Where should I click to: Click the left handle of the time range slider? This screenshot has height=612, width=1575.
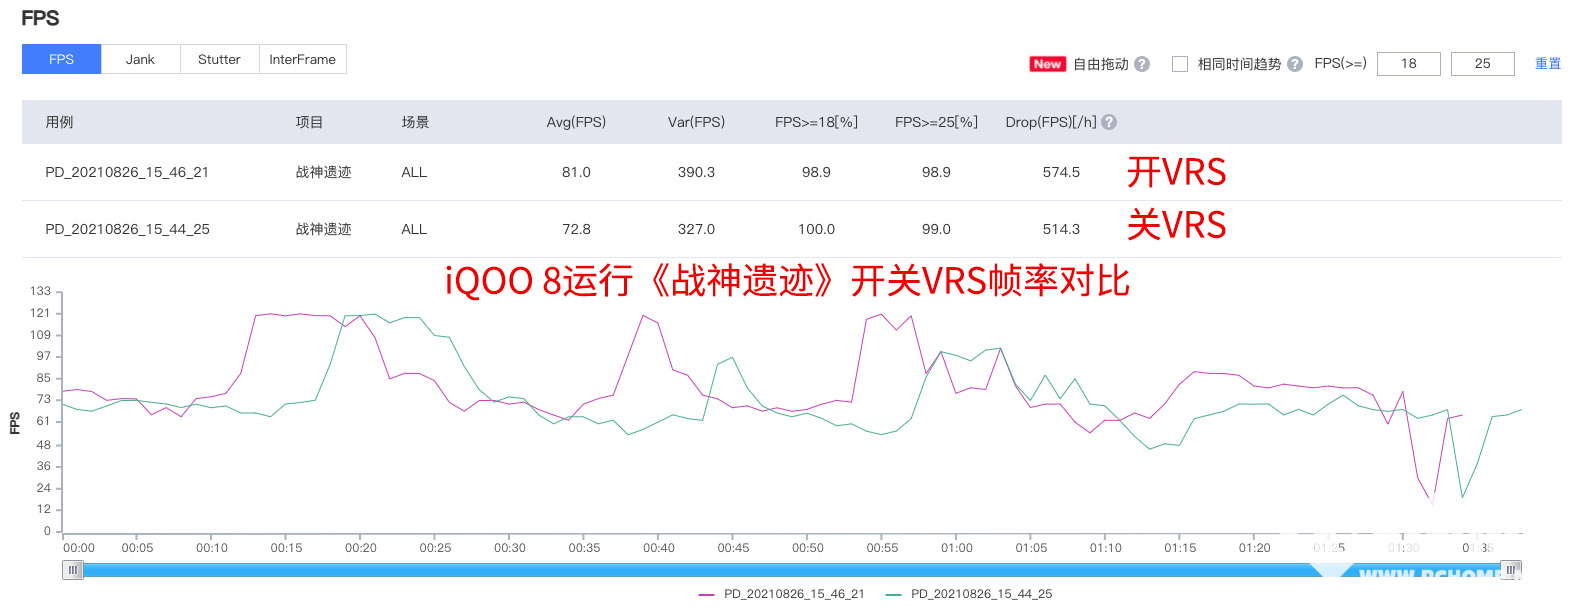point(72,569)
